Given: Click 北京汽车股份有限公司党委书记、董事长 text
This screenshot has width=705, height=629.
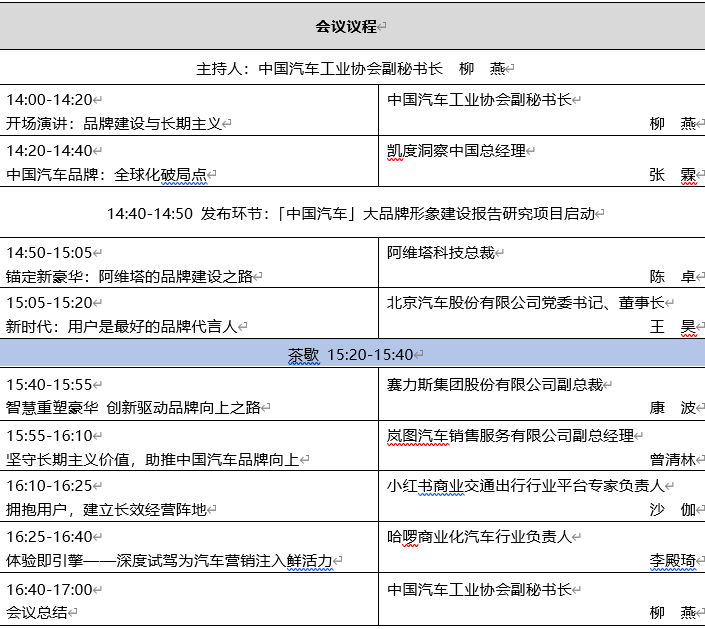Looking at the screenshot, I should pos(525,302).
